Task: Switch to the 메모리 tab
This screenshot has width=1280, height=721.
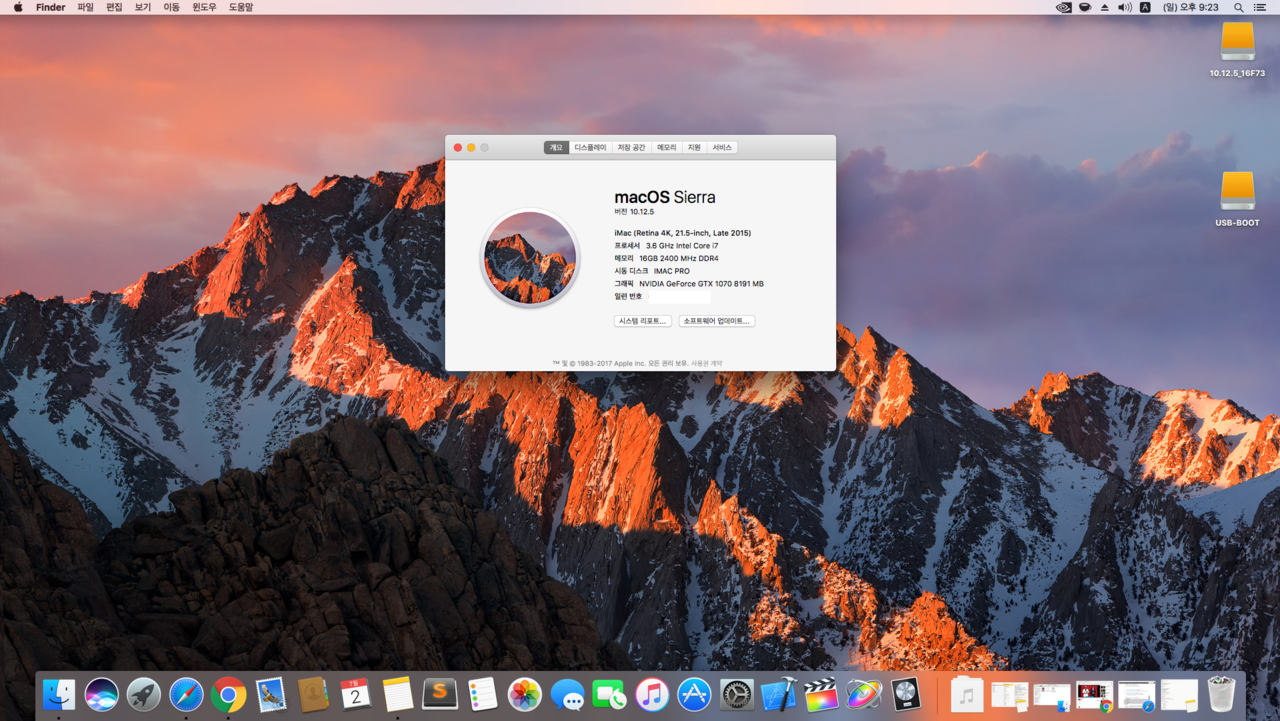Action: (667, 147)
